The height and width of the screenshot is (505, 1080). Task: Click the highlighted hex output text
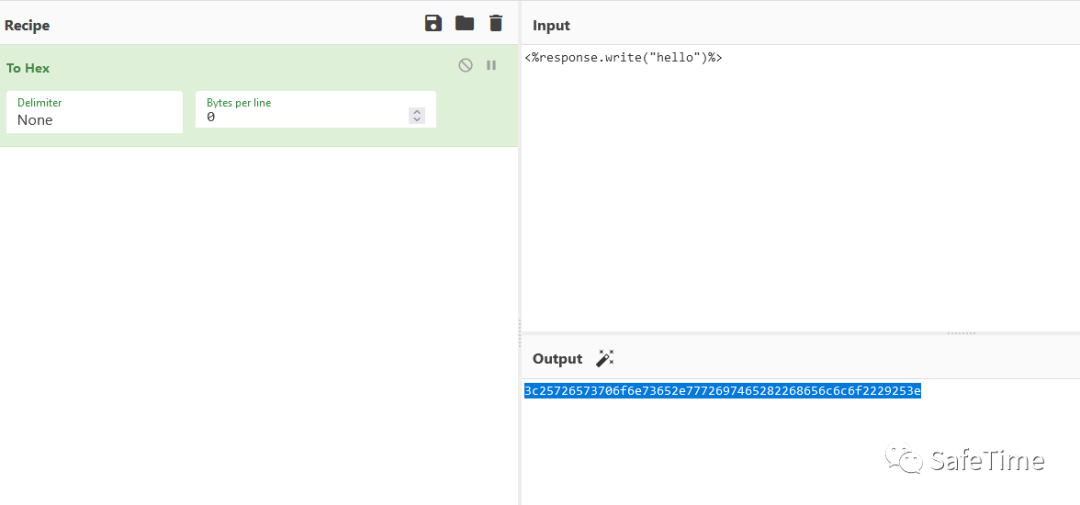[722, 390]
